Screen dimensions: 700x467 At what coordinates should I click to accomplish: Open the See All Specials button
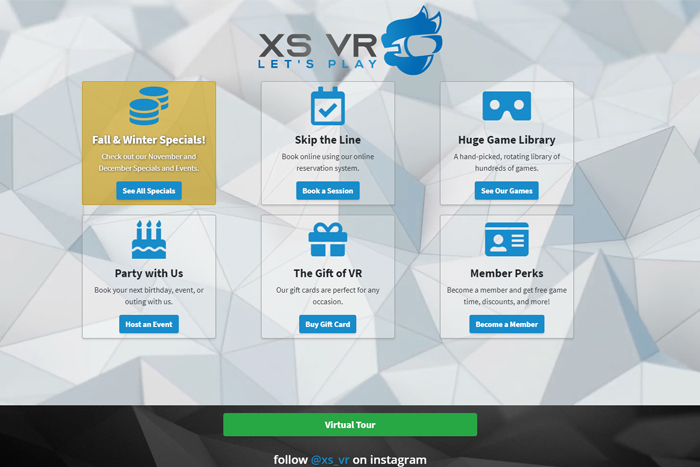point(149,191)
